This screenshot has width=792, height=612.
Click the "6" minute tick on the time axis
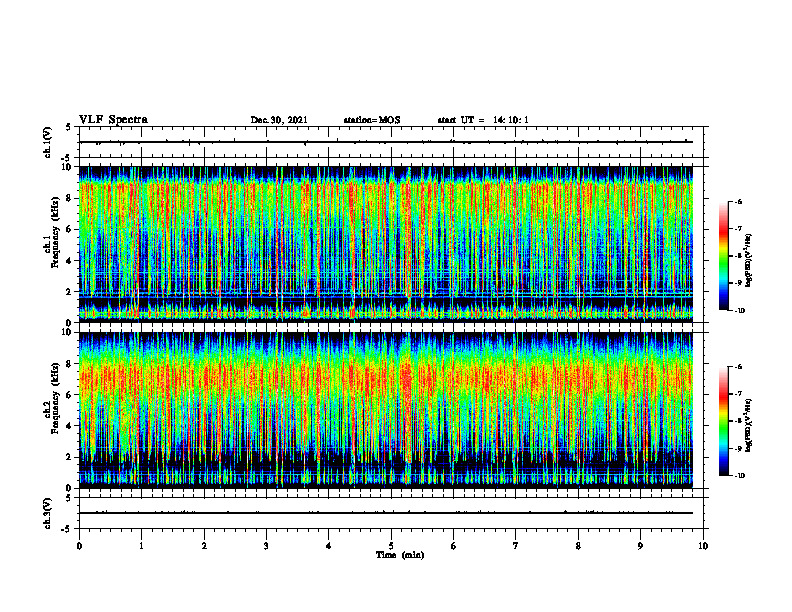click(454, 546)
